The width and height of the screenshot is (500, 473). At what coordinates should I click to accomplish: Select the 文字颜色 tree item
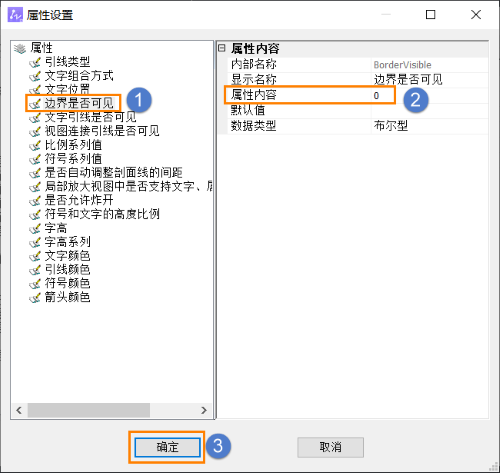tap(67, 255)
